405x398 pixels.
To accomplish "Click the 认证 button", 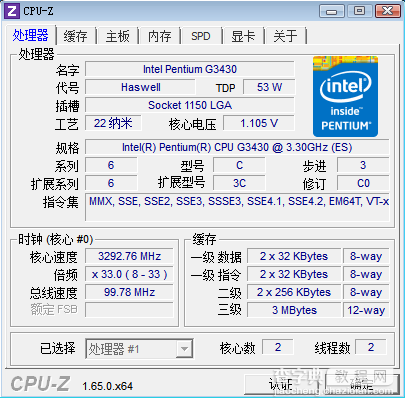I will [x=281, y=385].
